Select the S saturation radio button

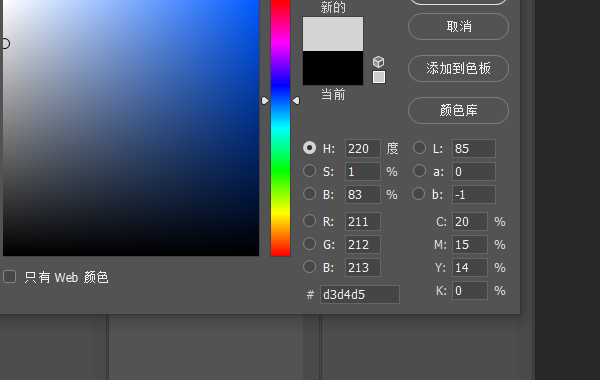[310, 171]
